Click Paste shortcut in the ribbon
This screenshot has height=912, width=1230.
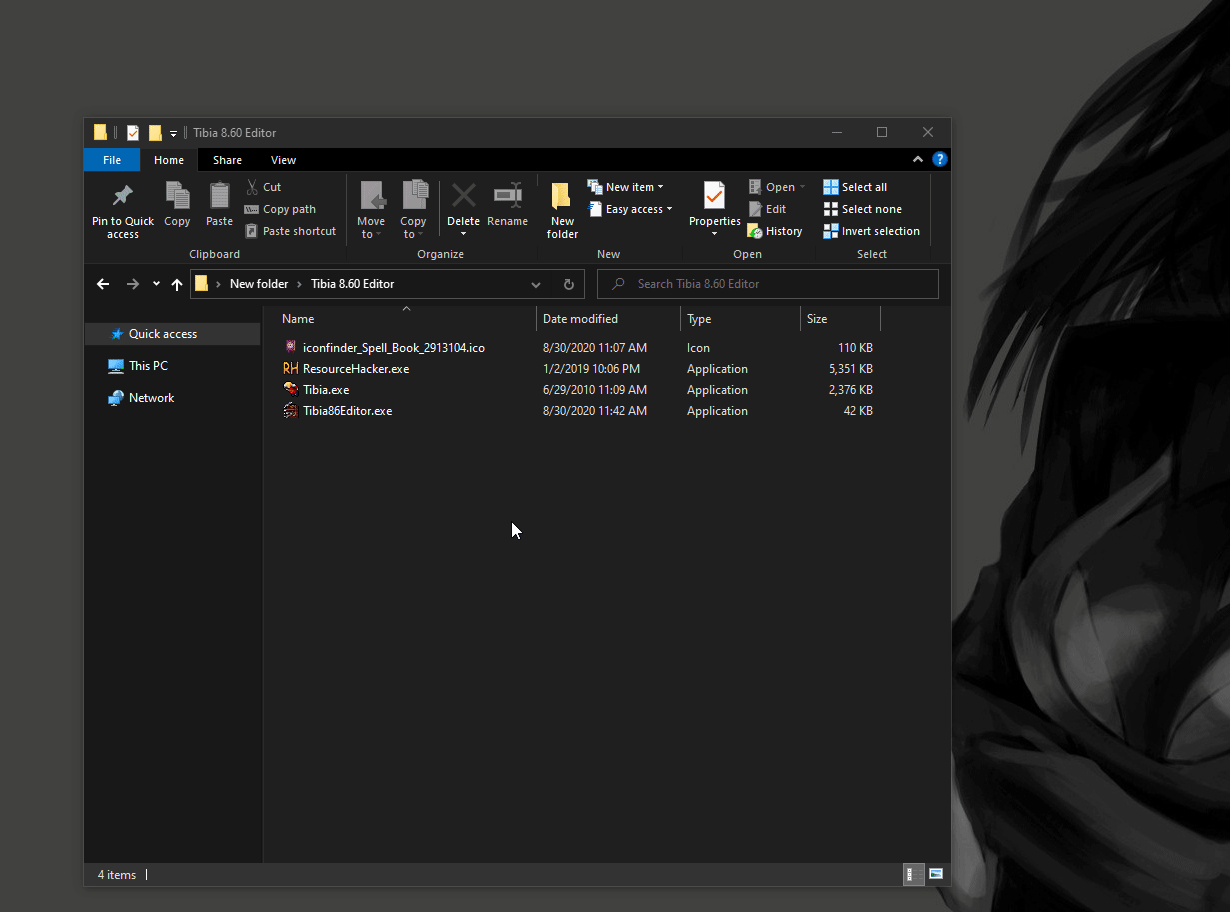click(x=290, y=231)
